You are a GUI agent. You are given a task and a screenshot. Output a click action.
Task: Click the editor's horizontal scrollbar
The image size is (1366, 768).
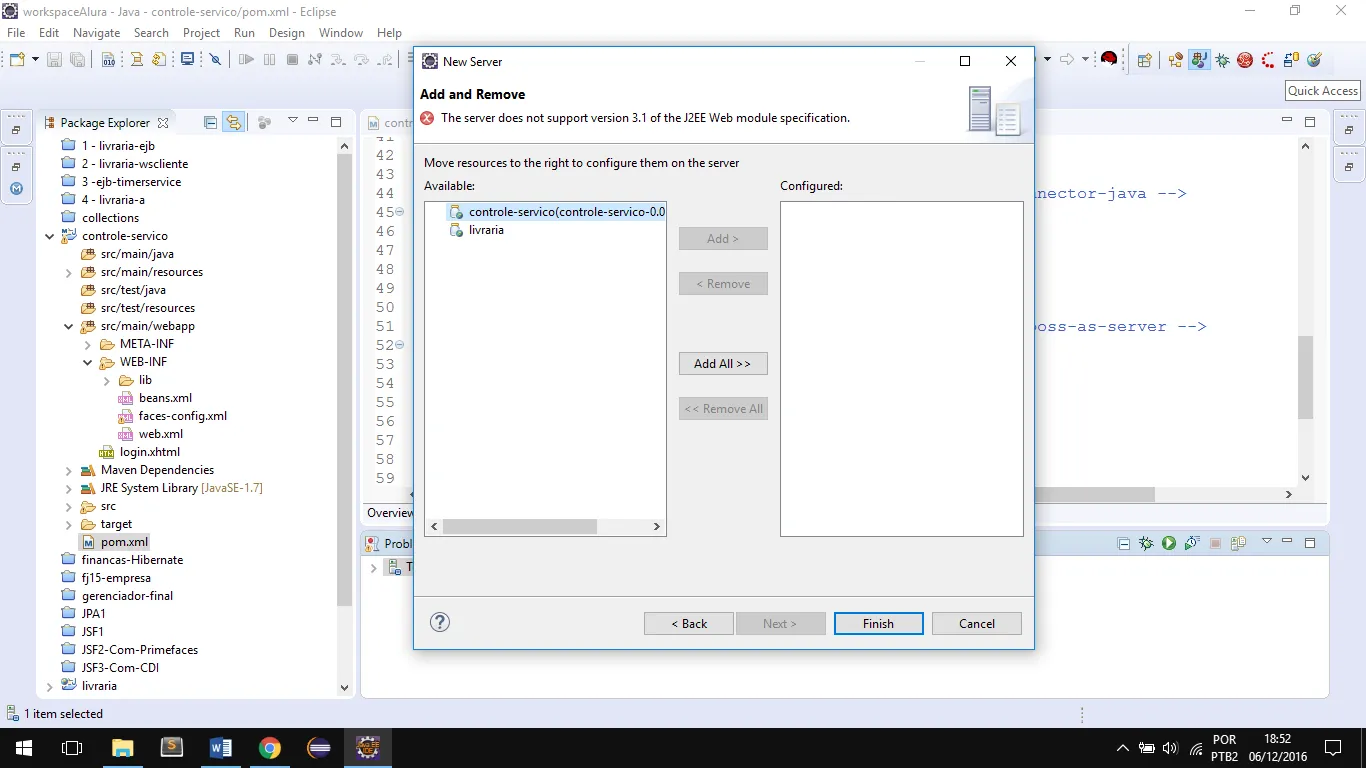(x=1095, y=494)
